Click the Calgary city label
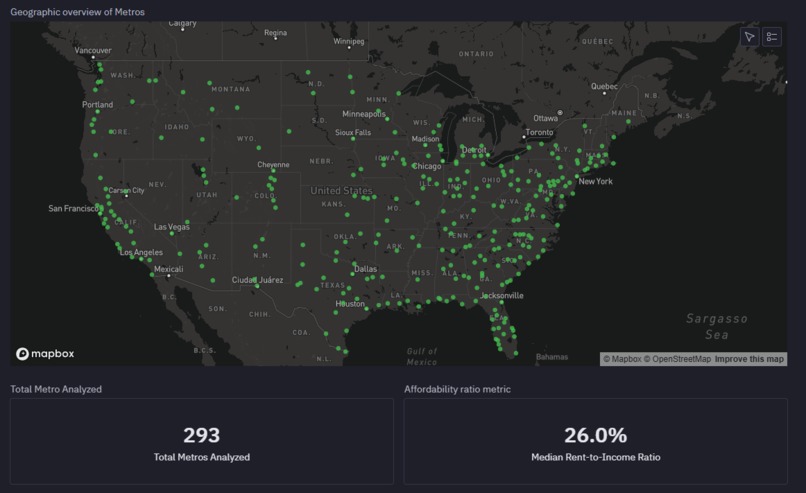 click(182, 24)
